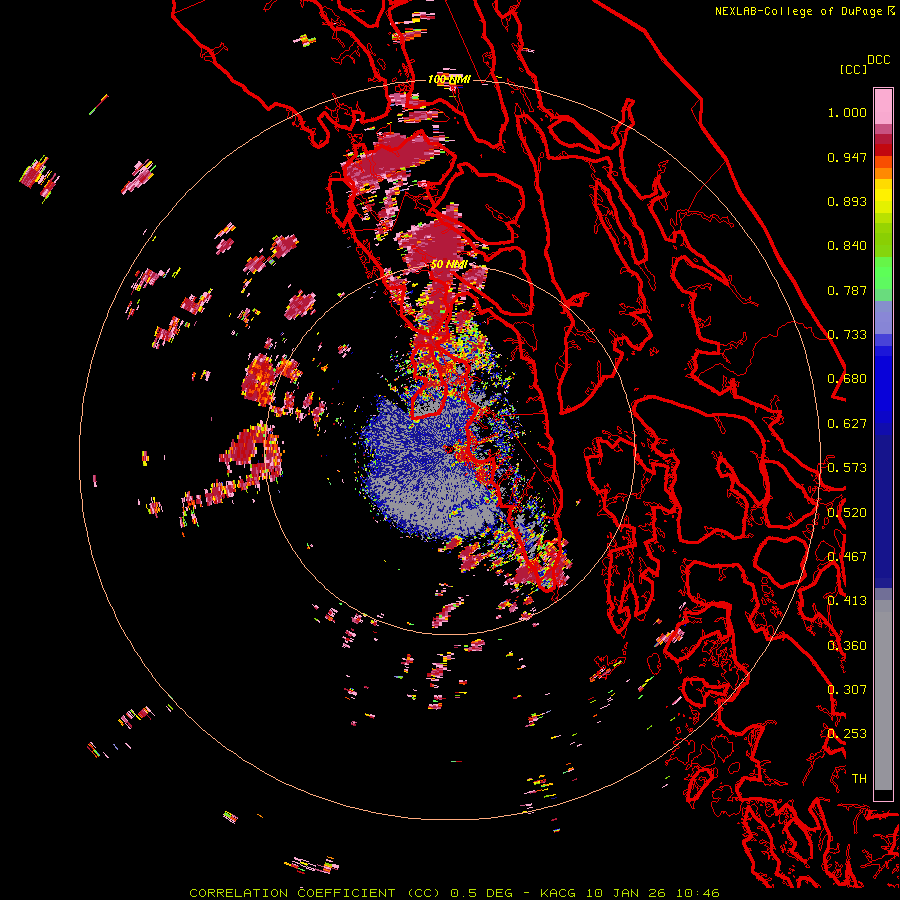
Task: Select the 0.893 scale value
Action: 847,201
